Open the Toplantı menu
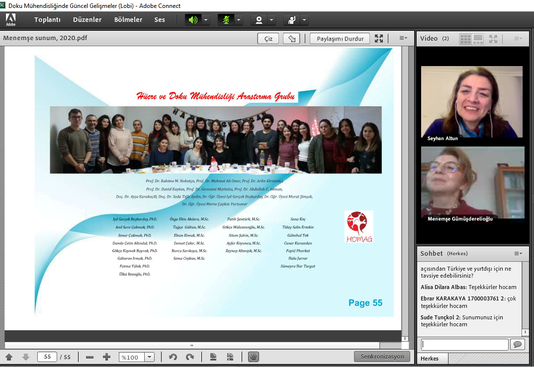 point(47,20)
